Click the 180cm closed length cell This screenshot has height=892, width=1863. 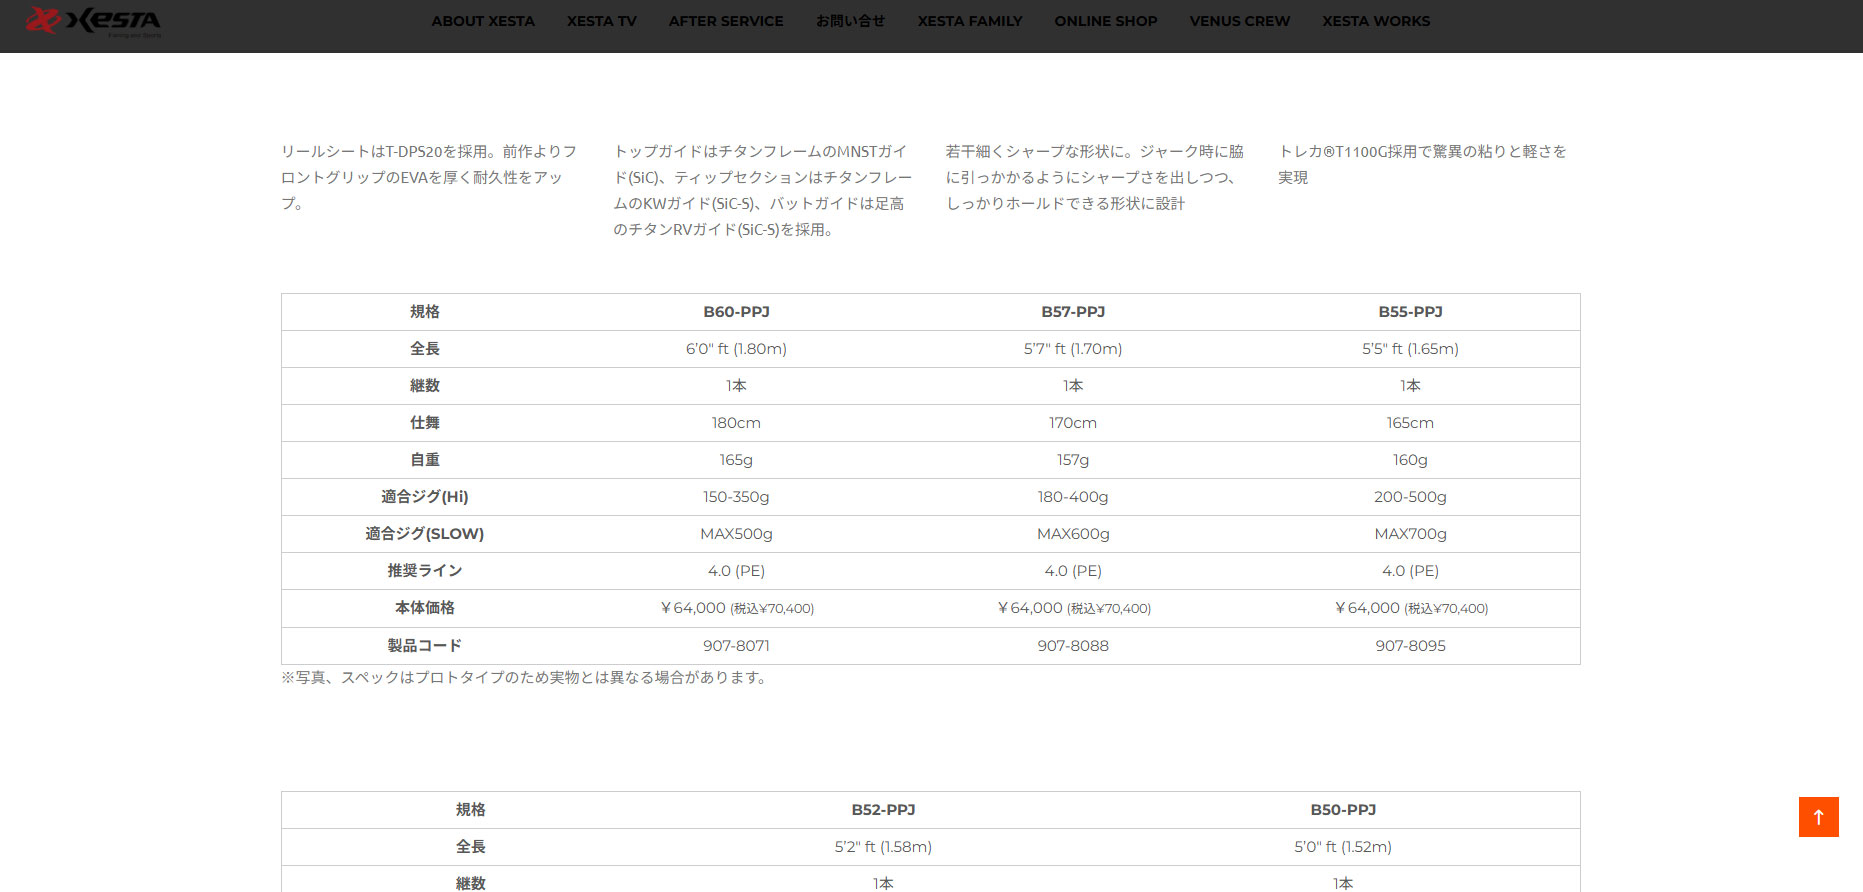pos(736,423)
